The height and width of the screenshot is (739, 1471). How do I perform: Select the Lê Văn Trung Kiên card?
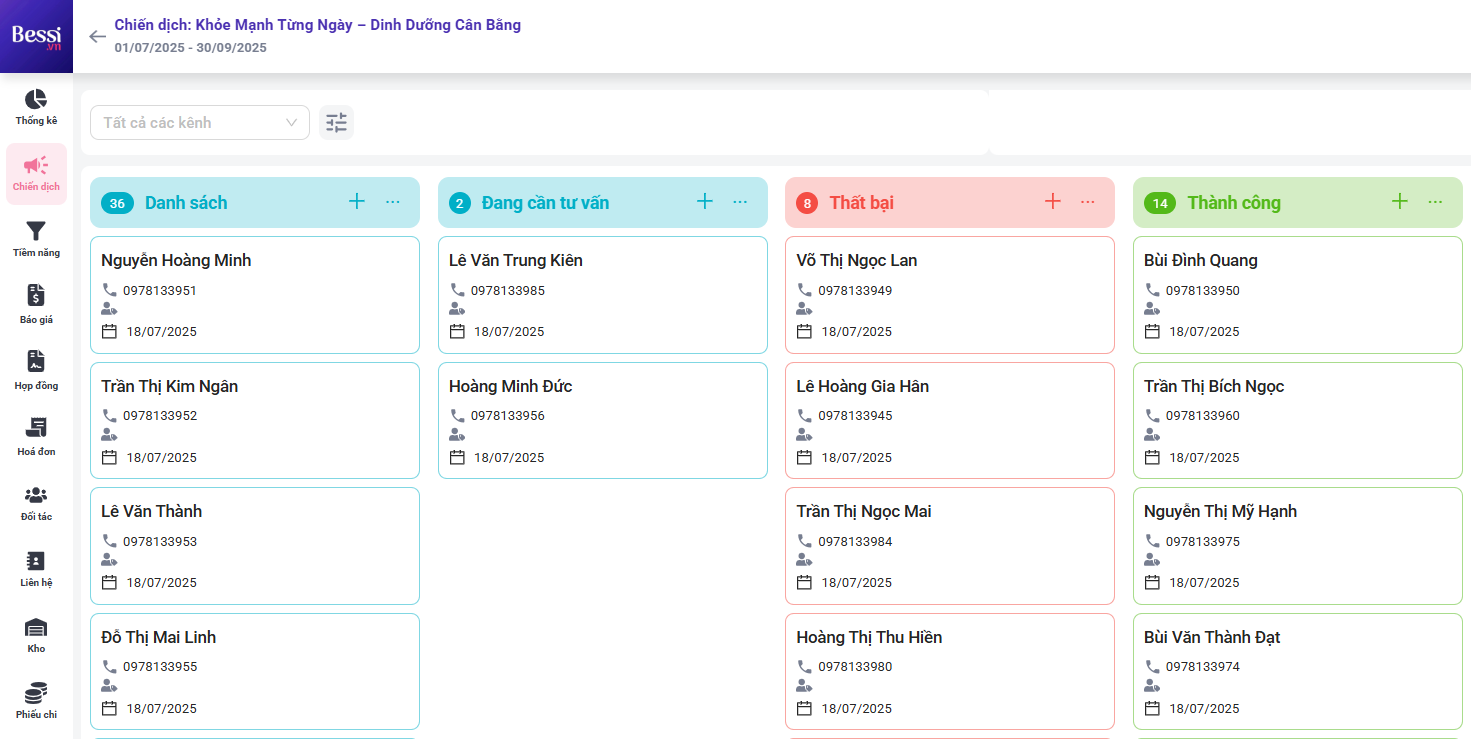[515, 261]
